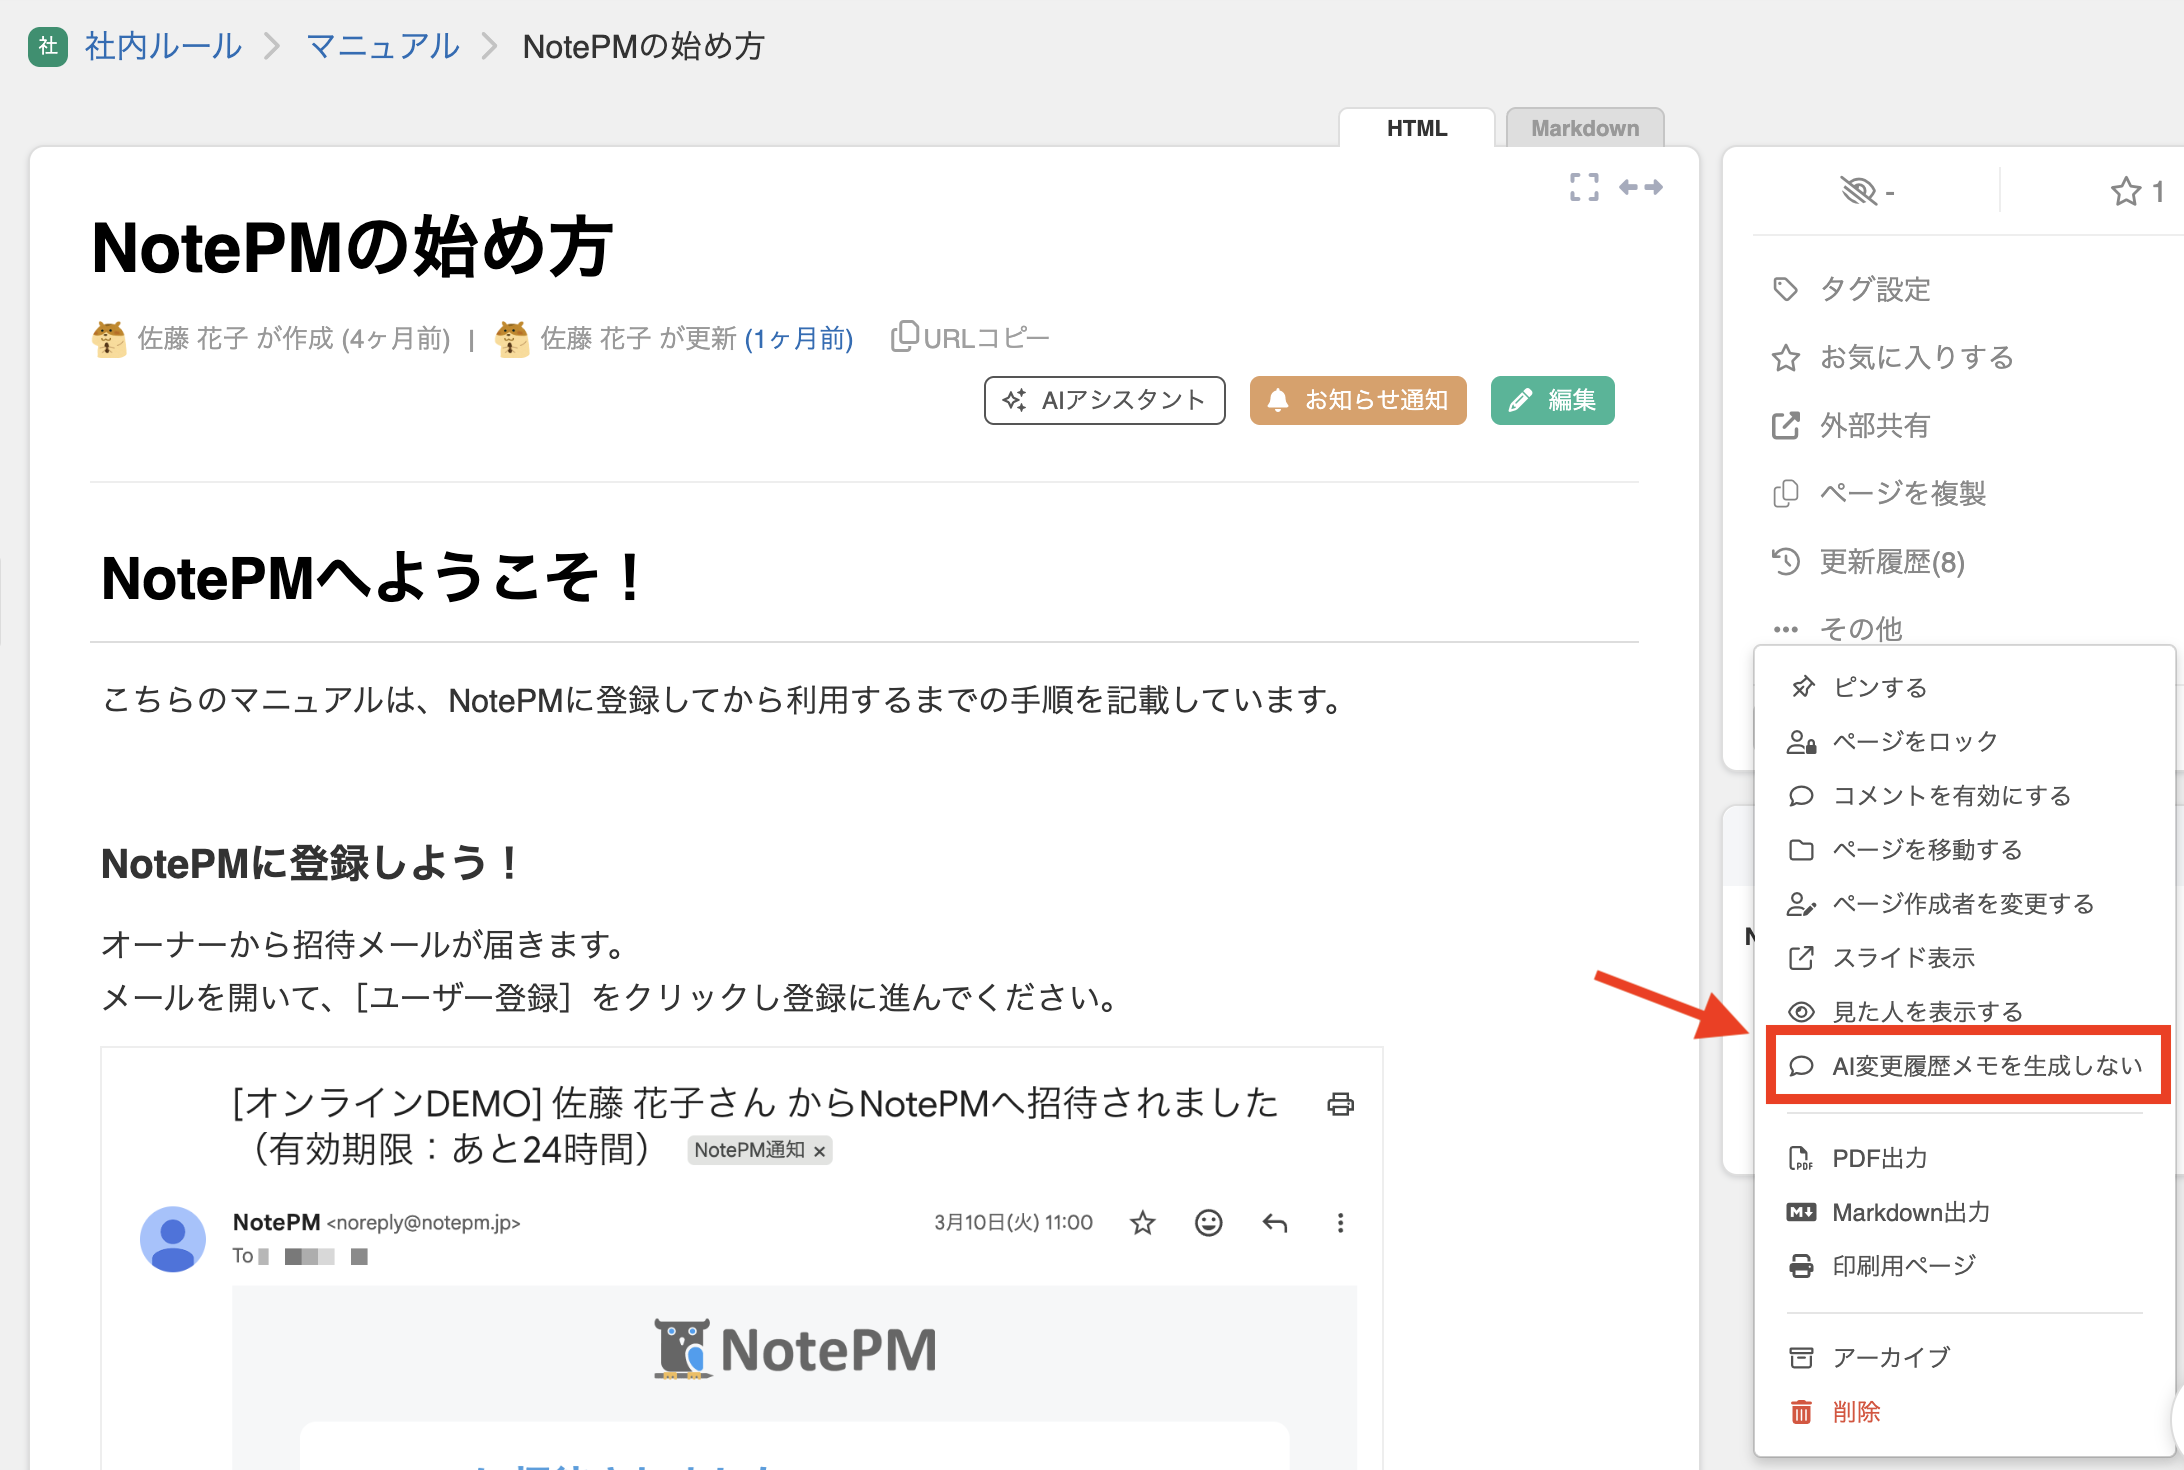
Task: Click the emoji reaction icon in email
Action: pyautogui.click(x=1208, y=1222)
